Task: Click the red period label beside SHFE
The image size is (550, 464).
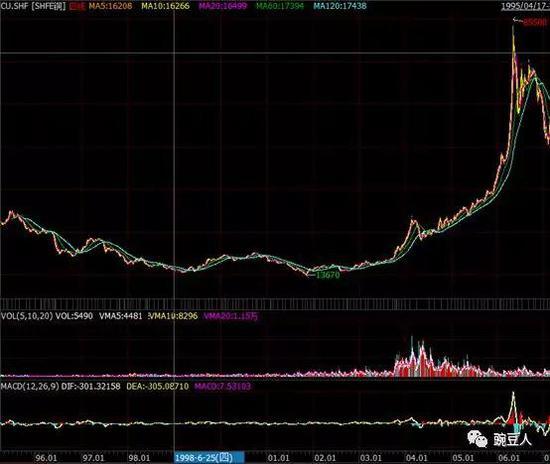Action: click(x=77, y=6)
